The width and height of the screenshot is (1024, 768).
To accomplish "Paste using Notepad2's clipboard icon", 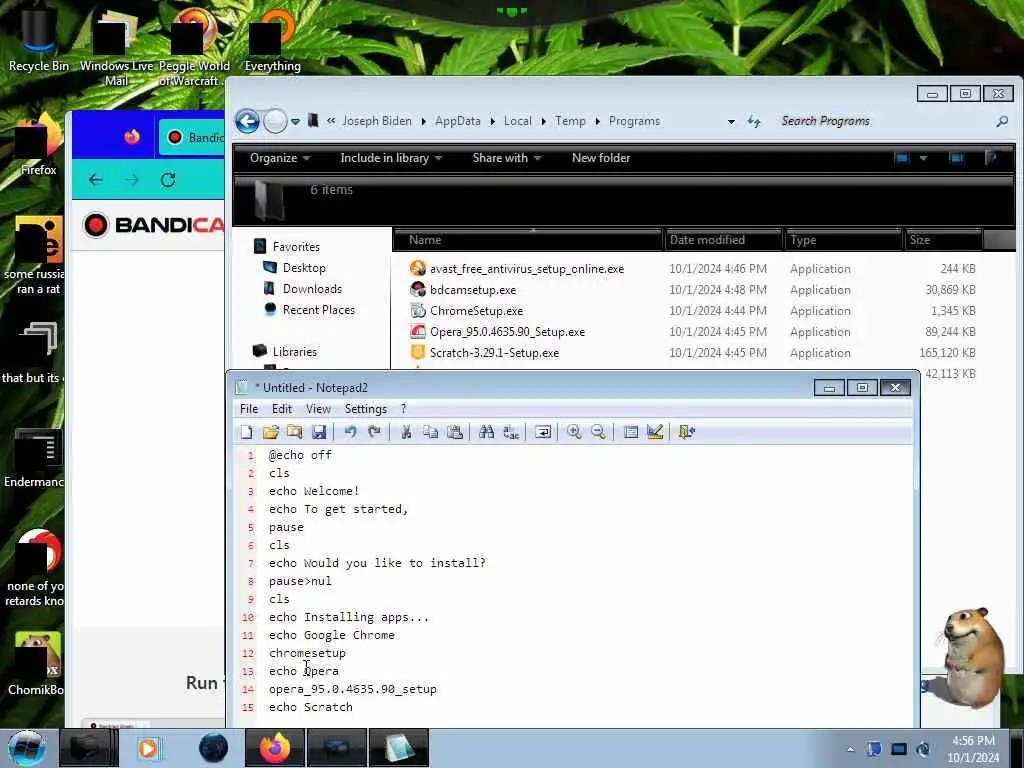I will tap(455, 432).
